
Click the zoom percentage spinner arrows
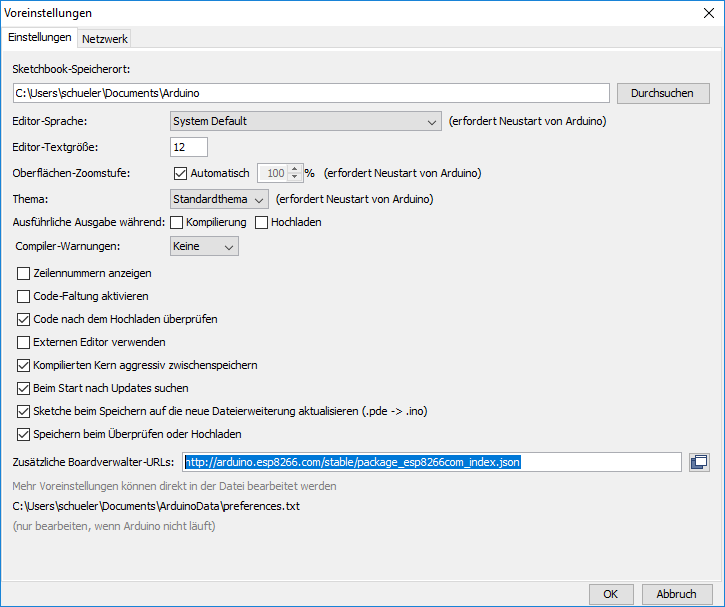[x=295, y=173]
